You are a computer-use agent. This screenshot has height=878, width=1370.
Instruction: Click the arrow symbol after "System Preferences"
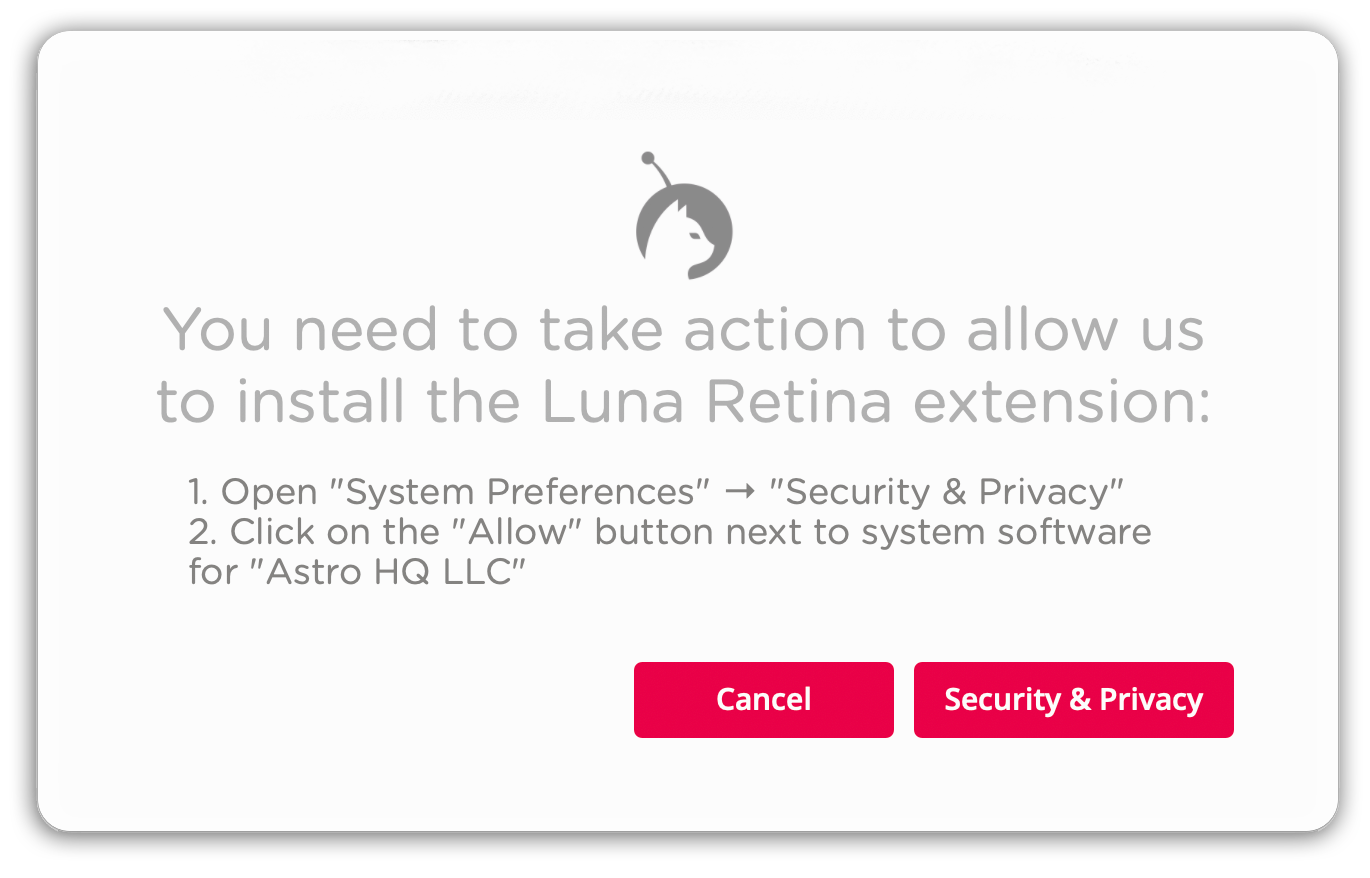point(739,493)
